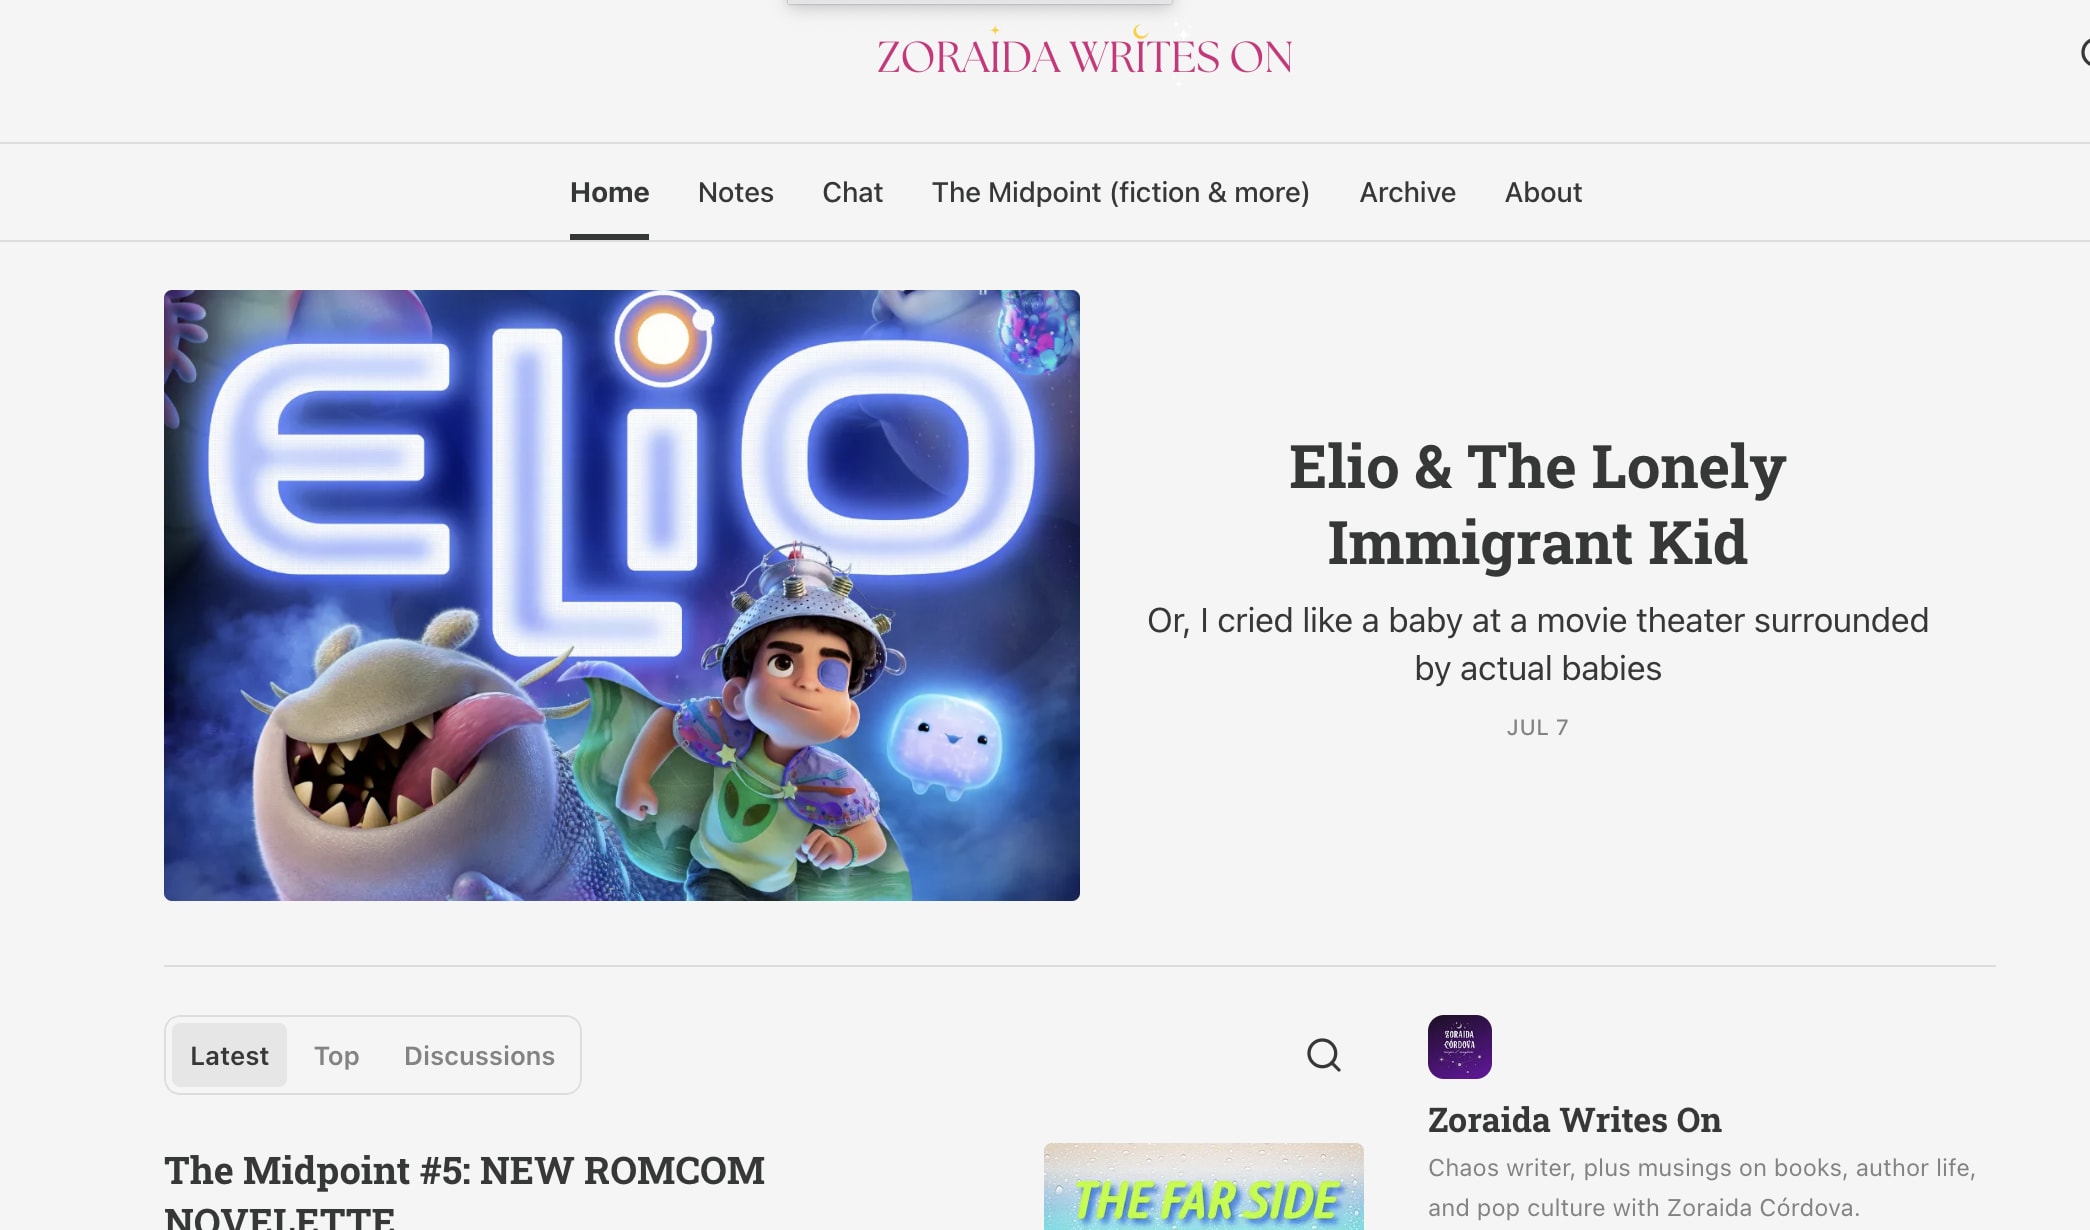Click the Zoraida Writes On sidebar title
This screenshot has width=2090, height=1230.
(1574, 1120)
